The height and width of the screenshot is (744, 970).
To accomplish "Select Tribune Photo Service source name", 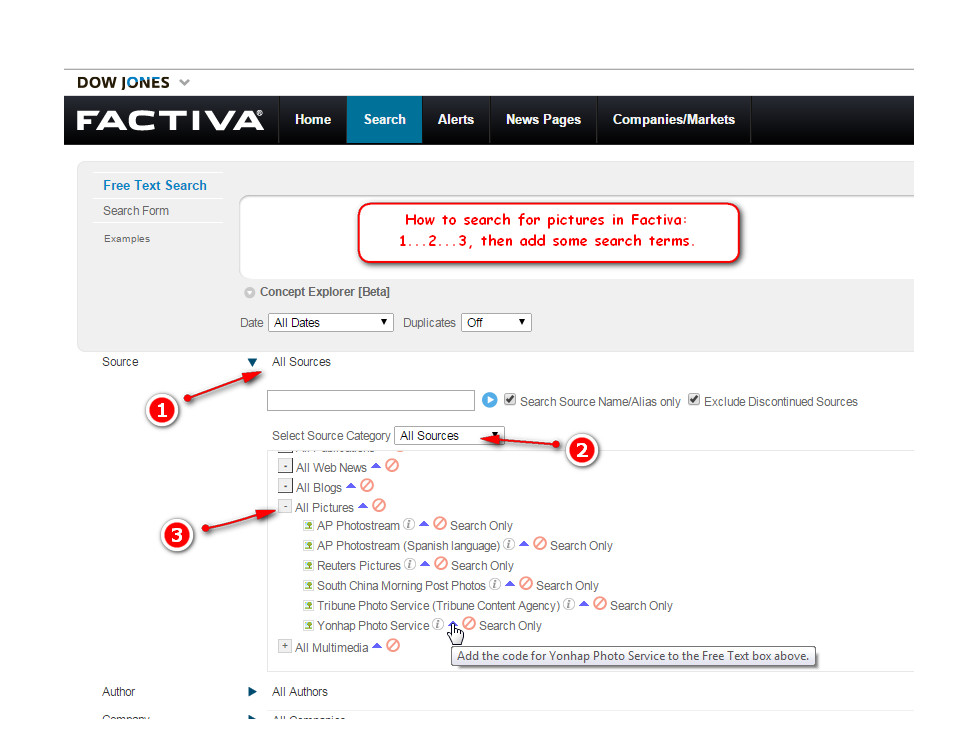I will tap(439, 605).
